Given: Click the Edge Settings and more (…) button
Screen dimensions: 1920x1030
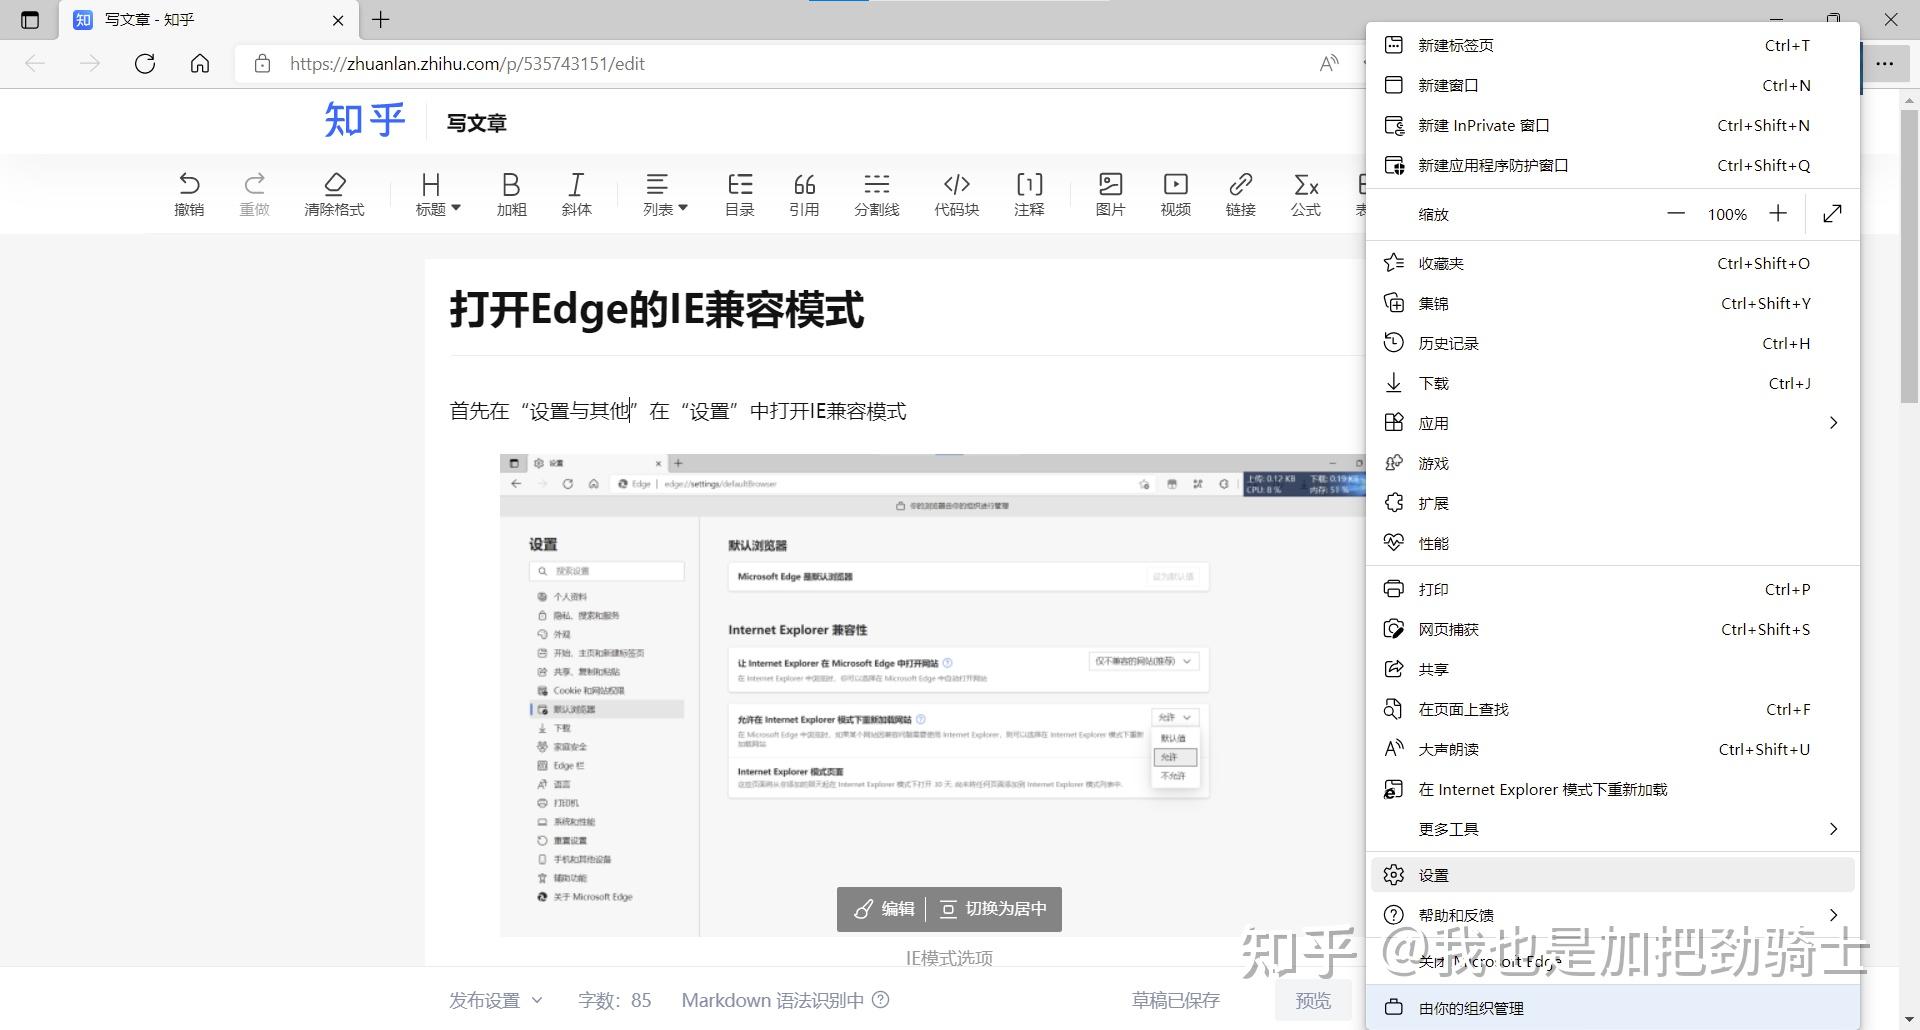Looking at the screenshot, I should pyautogui.click(x=1885, y=64).
